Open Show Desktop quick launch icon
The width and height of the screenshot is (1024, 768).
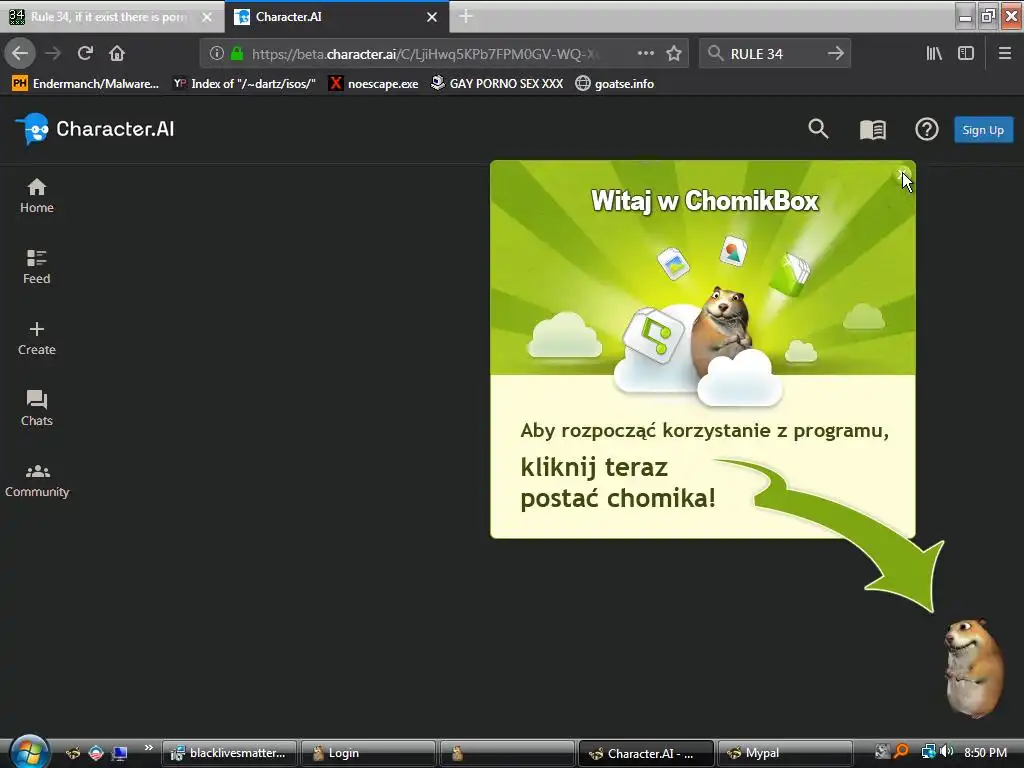pyautogui.click(x=119, y=753)
